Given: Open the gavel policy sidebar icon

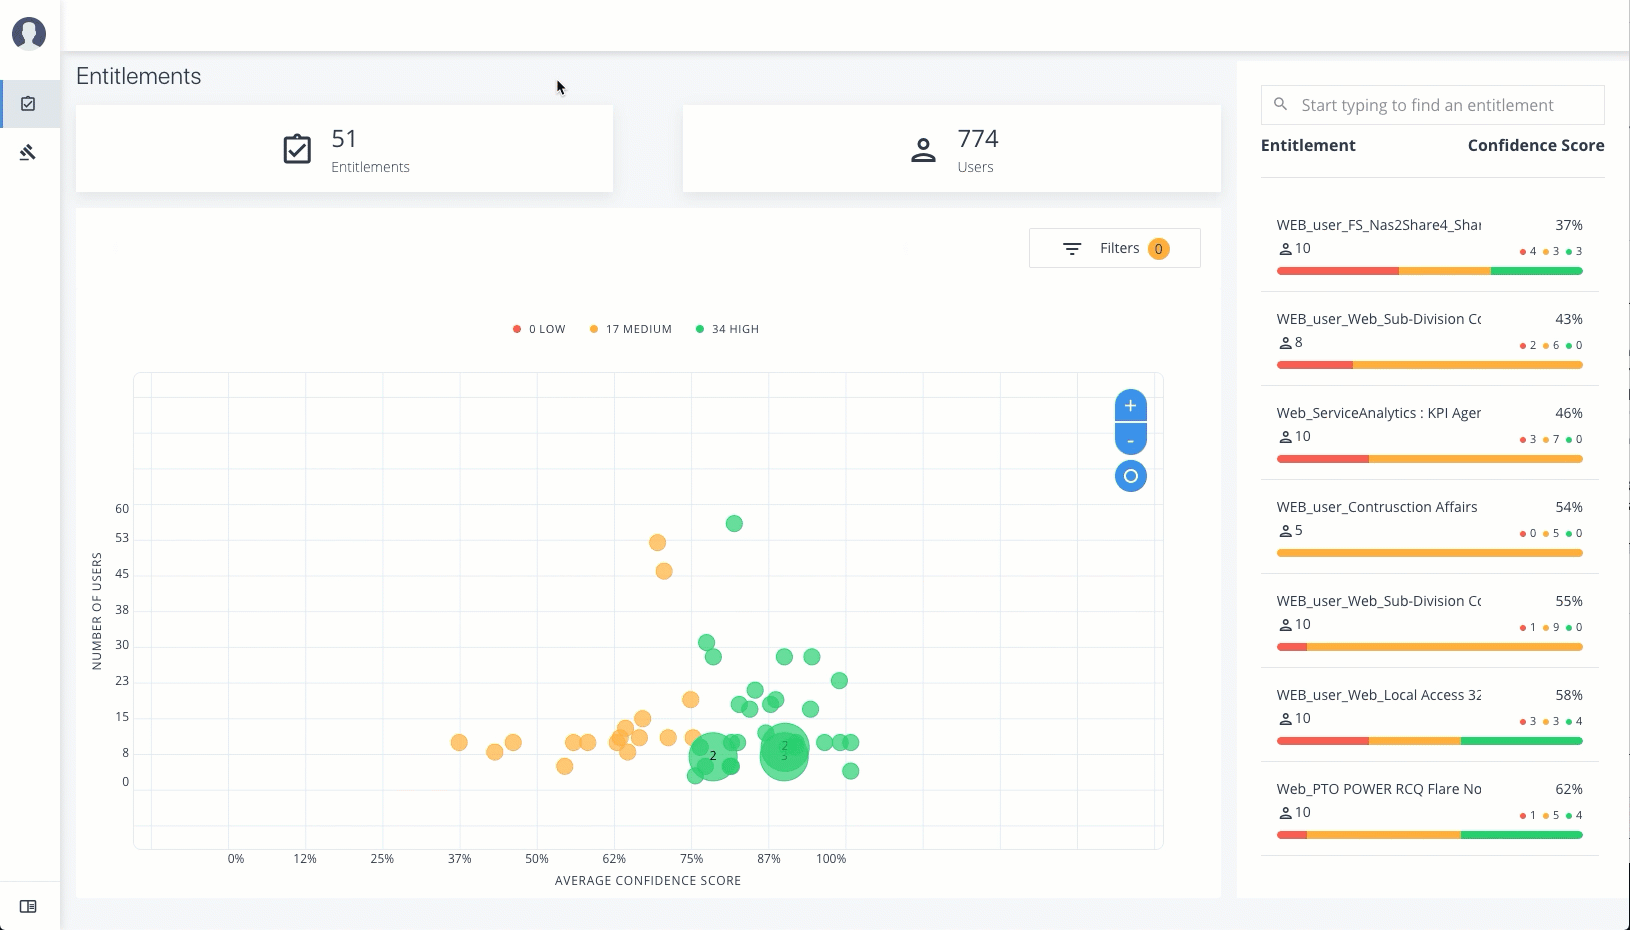Looking at the screenshot, I should click(28, 152).
